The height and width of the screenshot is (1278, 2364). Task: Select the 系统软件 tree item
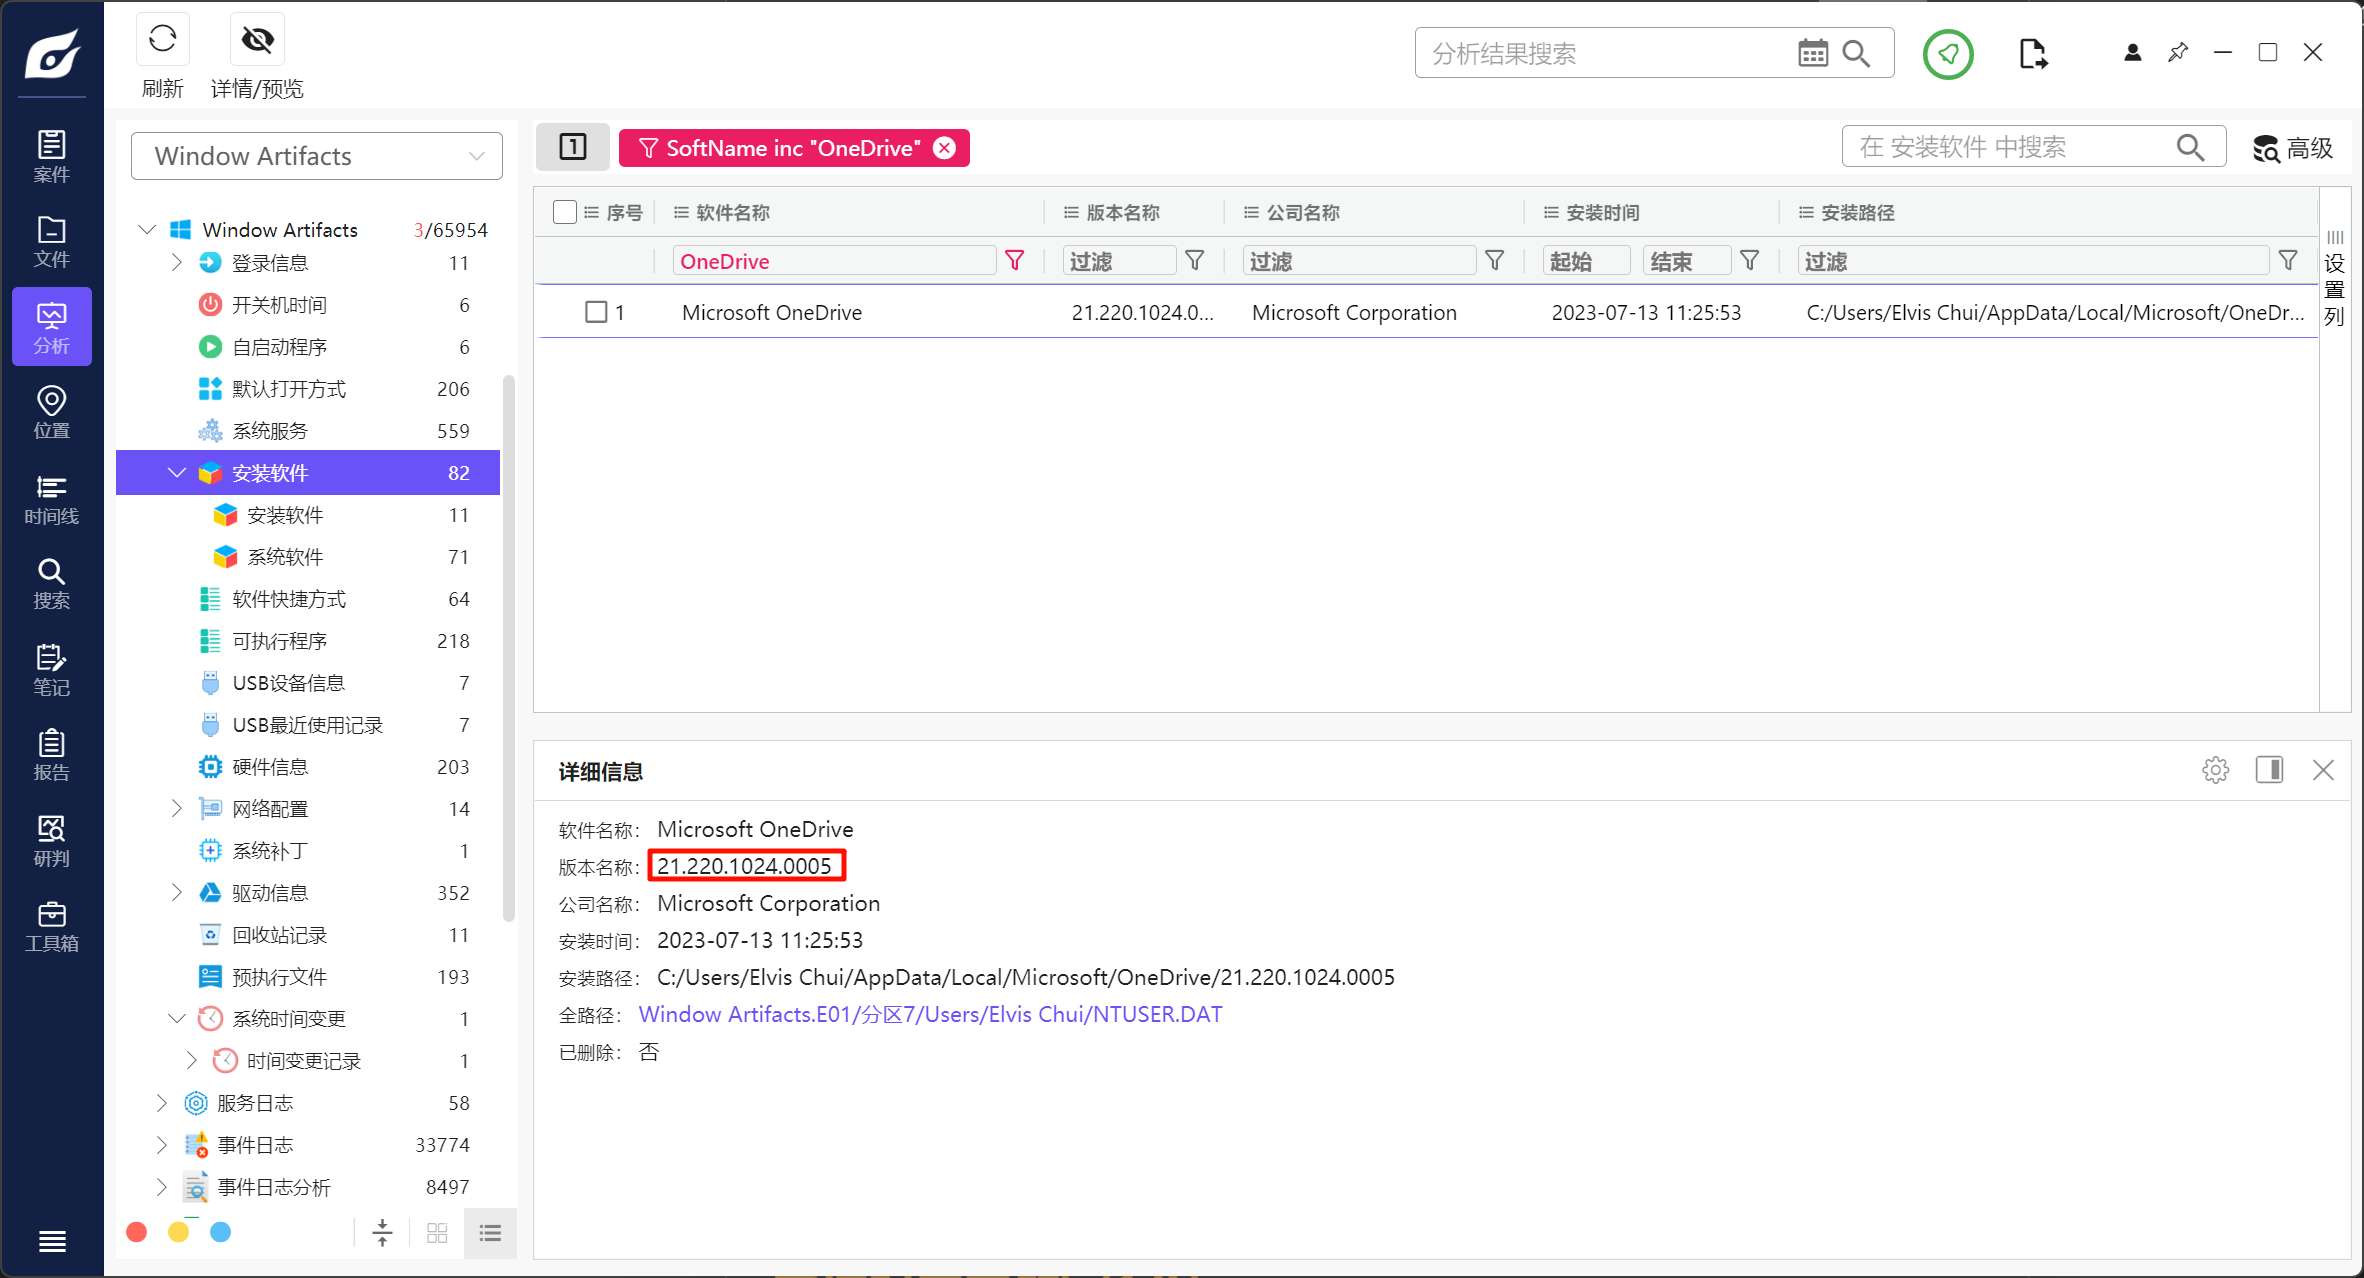pos(285,557)
